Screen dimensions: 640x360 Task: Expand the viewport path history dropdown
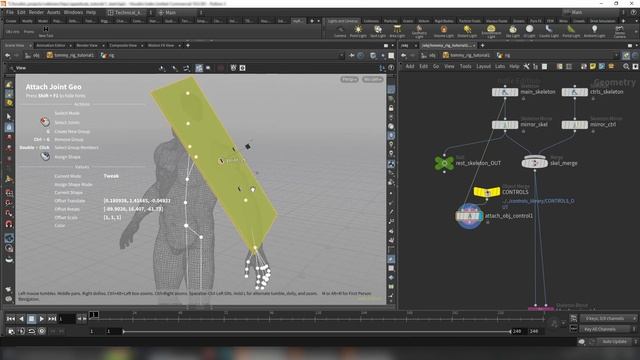(x=342, y=55)
